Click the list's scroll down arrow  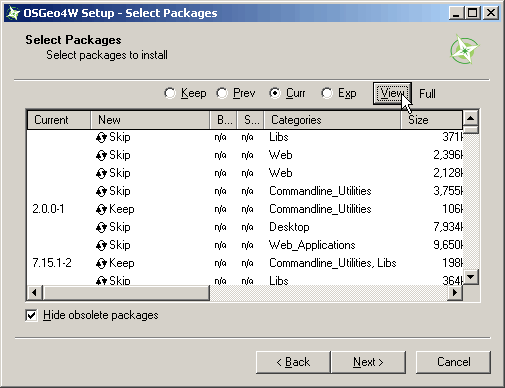[471, 277]
